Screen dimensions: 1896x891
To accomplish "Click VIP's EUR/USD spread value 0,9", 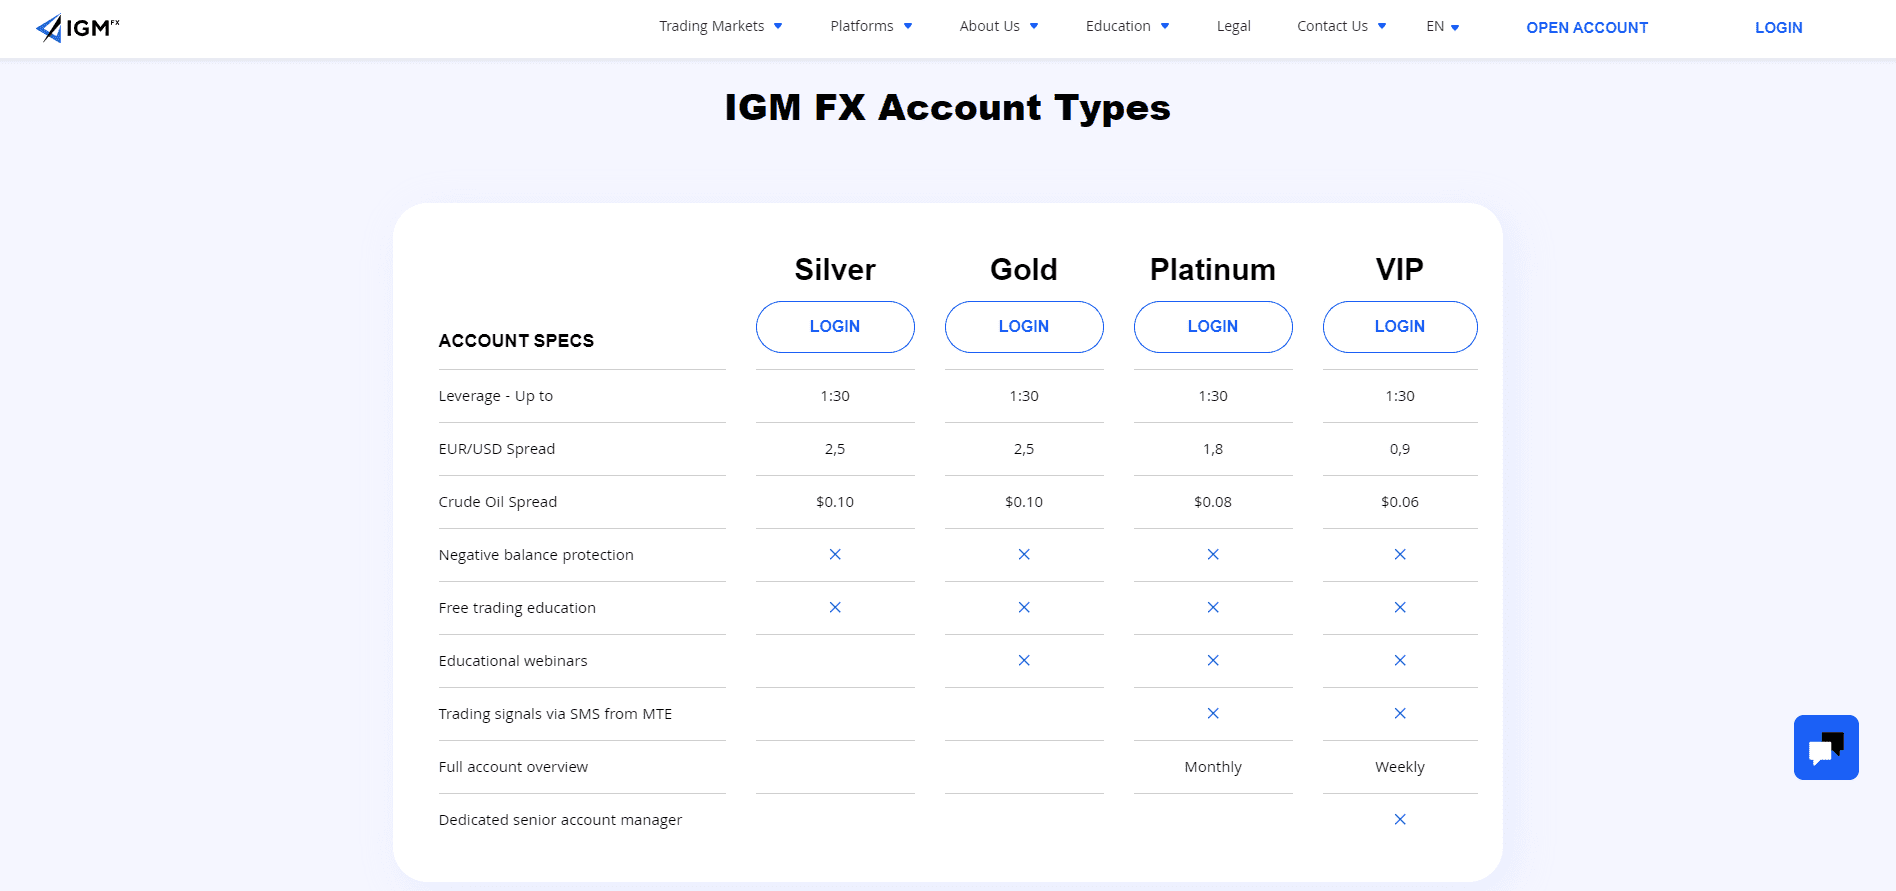I will point(1400,449).
